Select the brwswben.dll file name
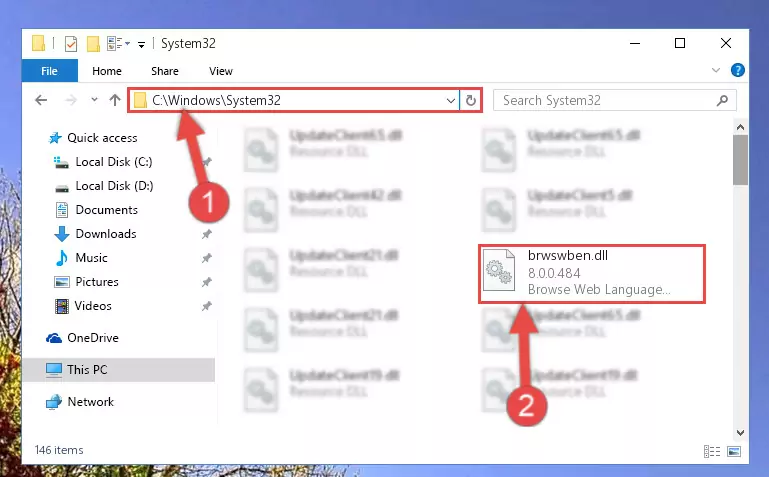This screenshot has width=769, height=477. (568, 255)
